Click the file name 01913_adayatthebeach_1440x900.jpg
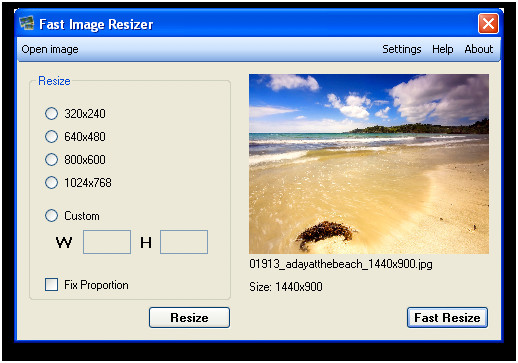 tap(341, 264)
